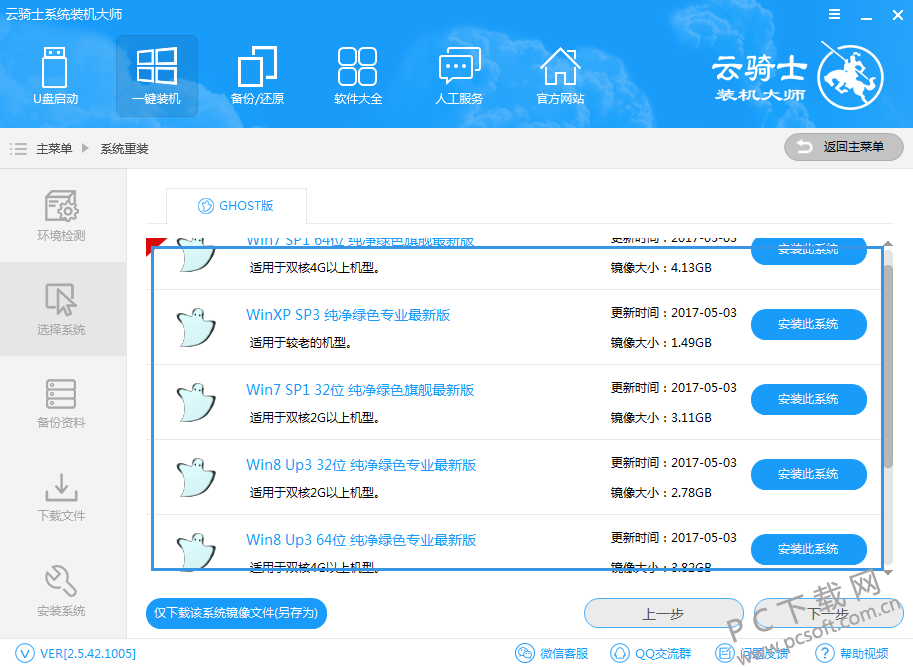Click the 备份资料 sidebar step
This screenshot has height=667, width=913.
click(62, 403)
